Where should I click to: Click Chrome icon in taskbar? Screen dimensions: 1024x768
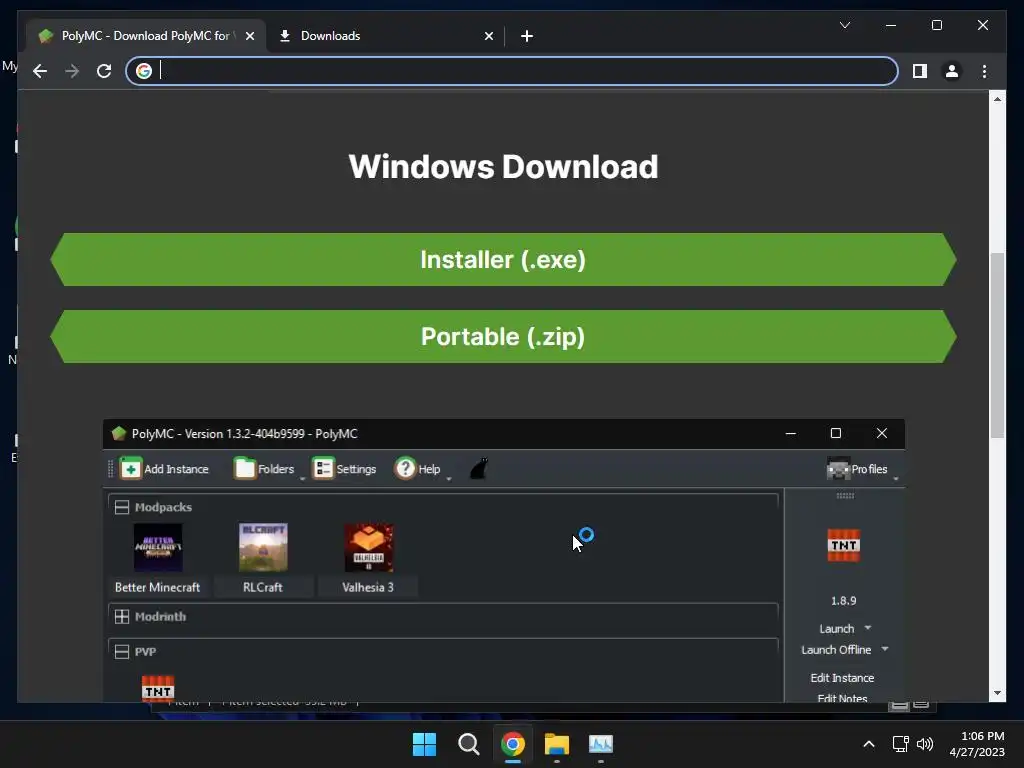[513, 744]
